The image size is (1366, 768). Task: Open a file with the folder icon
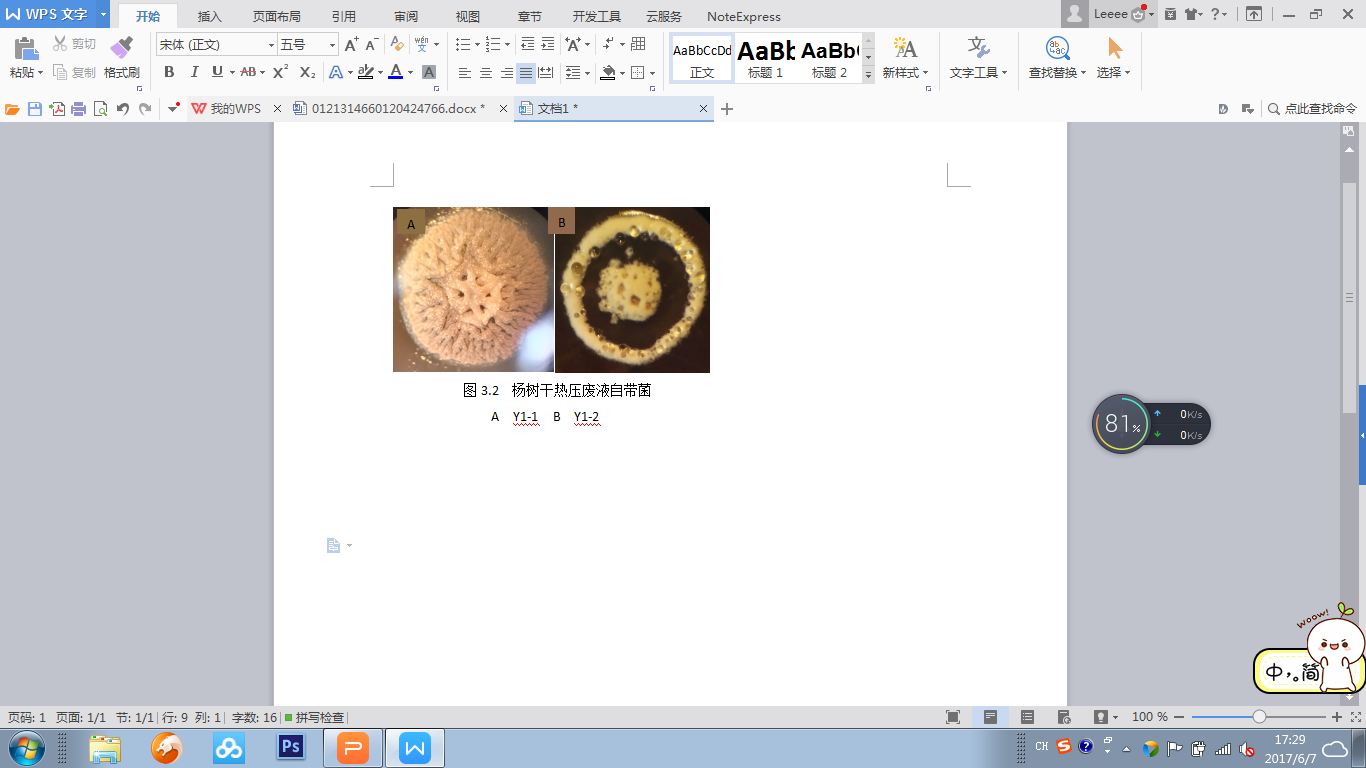13,109
